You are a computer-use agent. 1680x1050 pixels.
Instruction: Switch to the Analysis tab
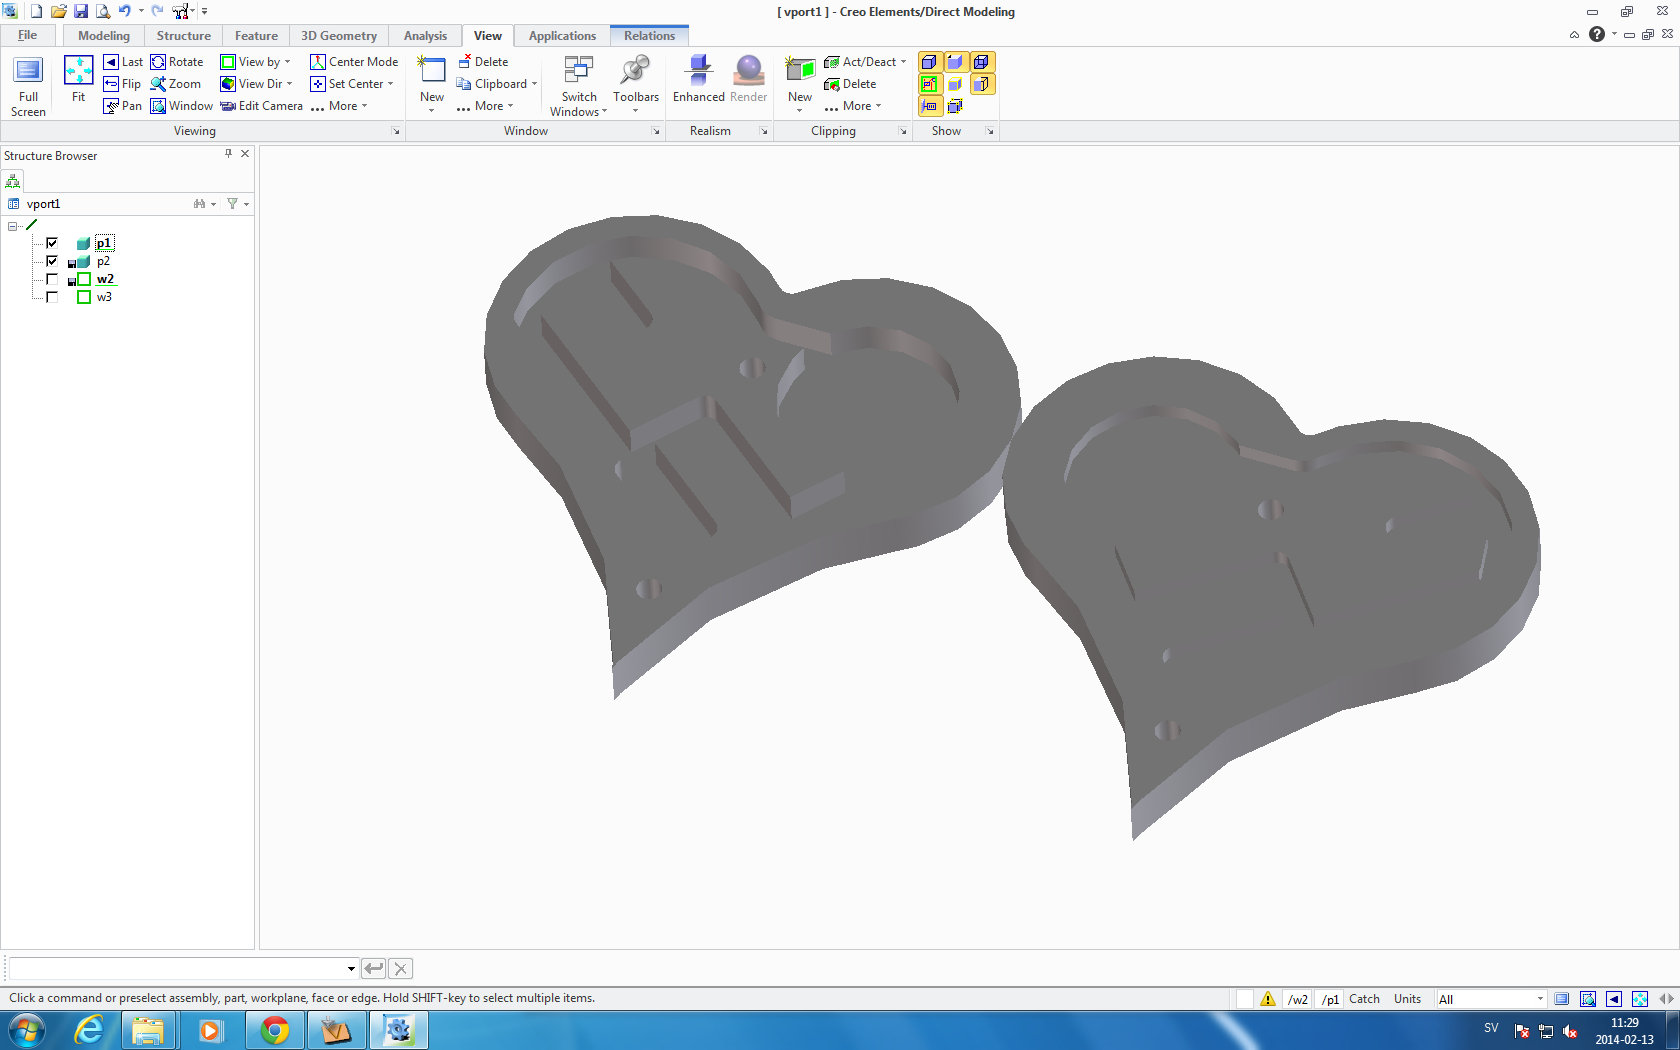[426, 36]
